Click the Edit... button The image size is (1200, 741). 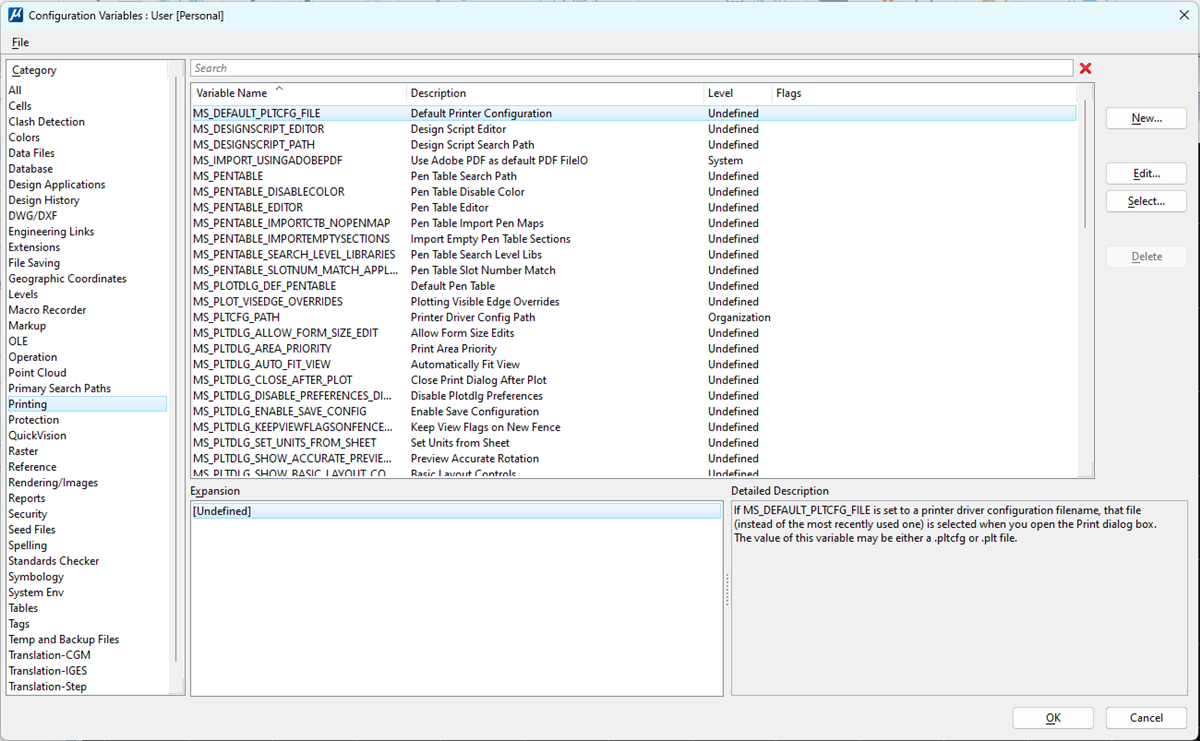1146,173
